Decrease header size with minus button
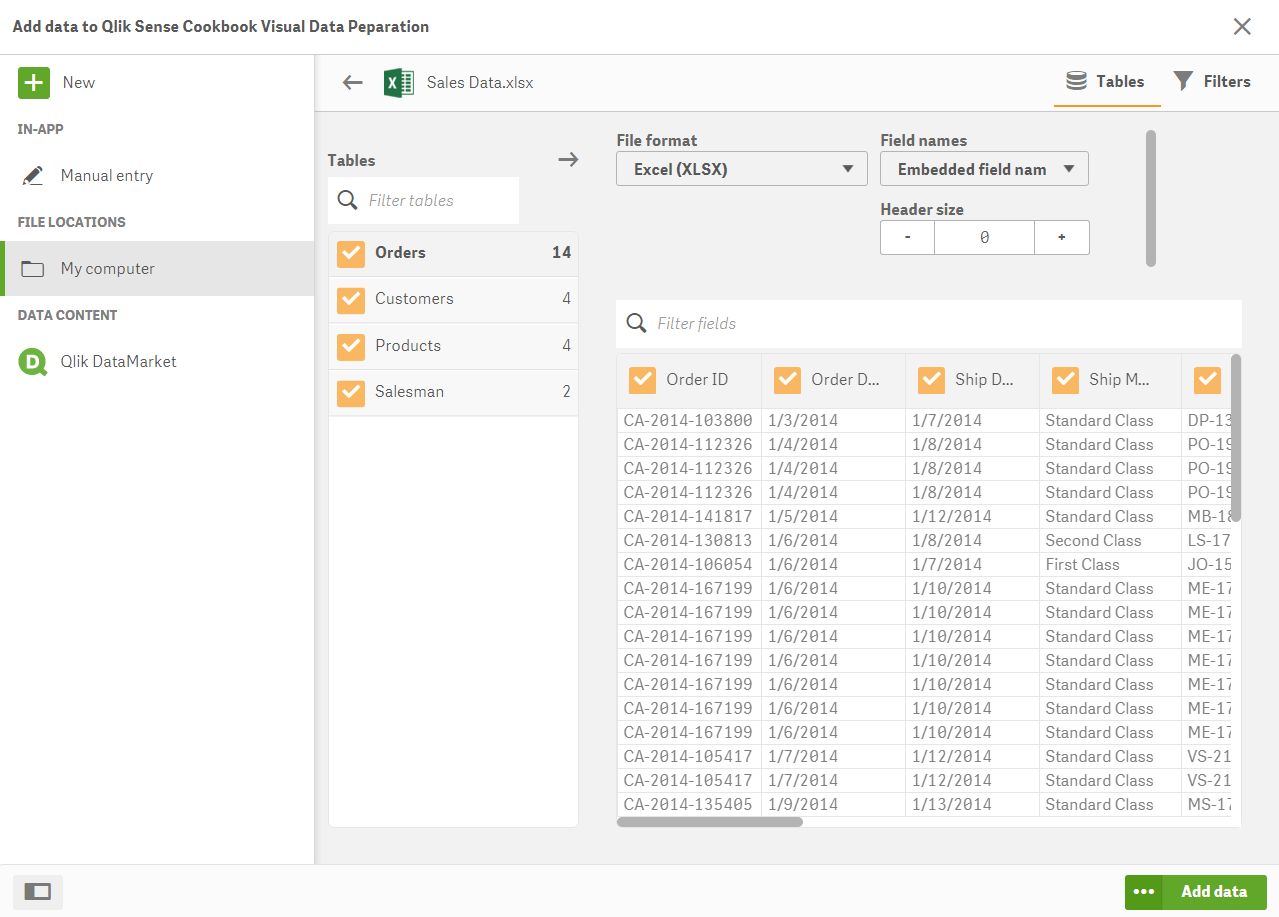Screen dimensions: 1279x917 (x=907, y=238)
